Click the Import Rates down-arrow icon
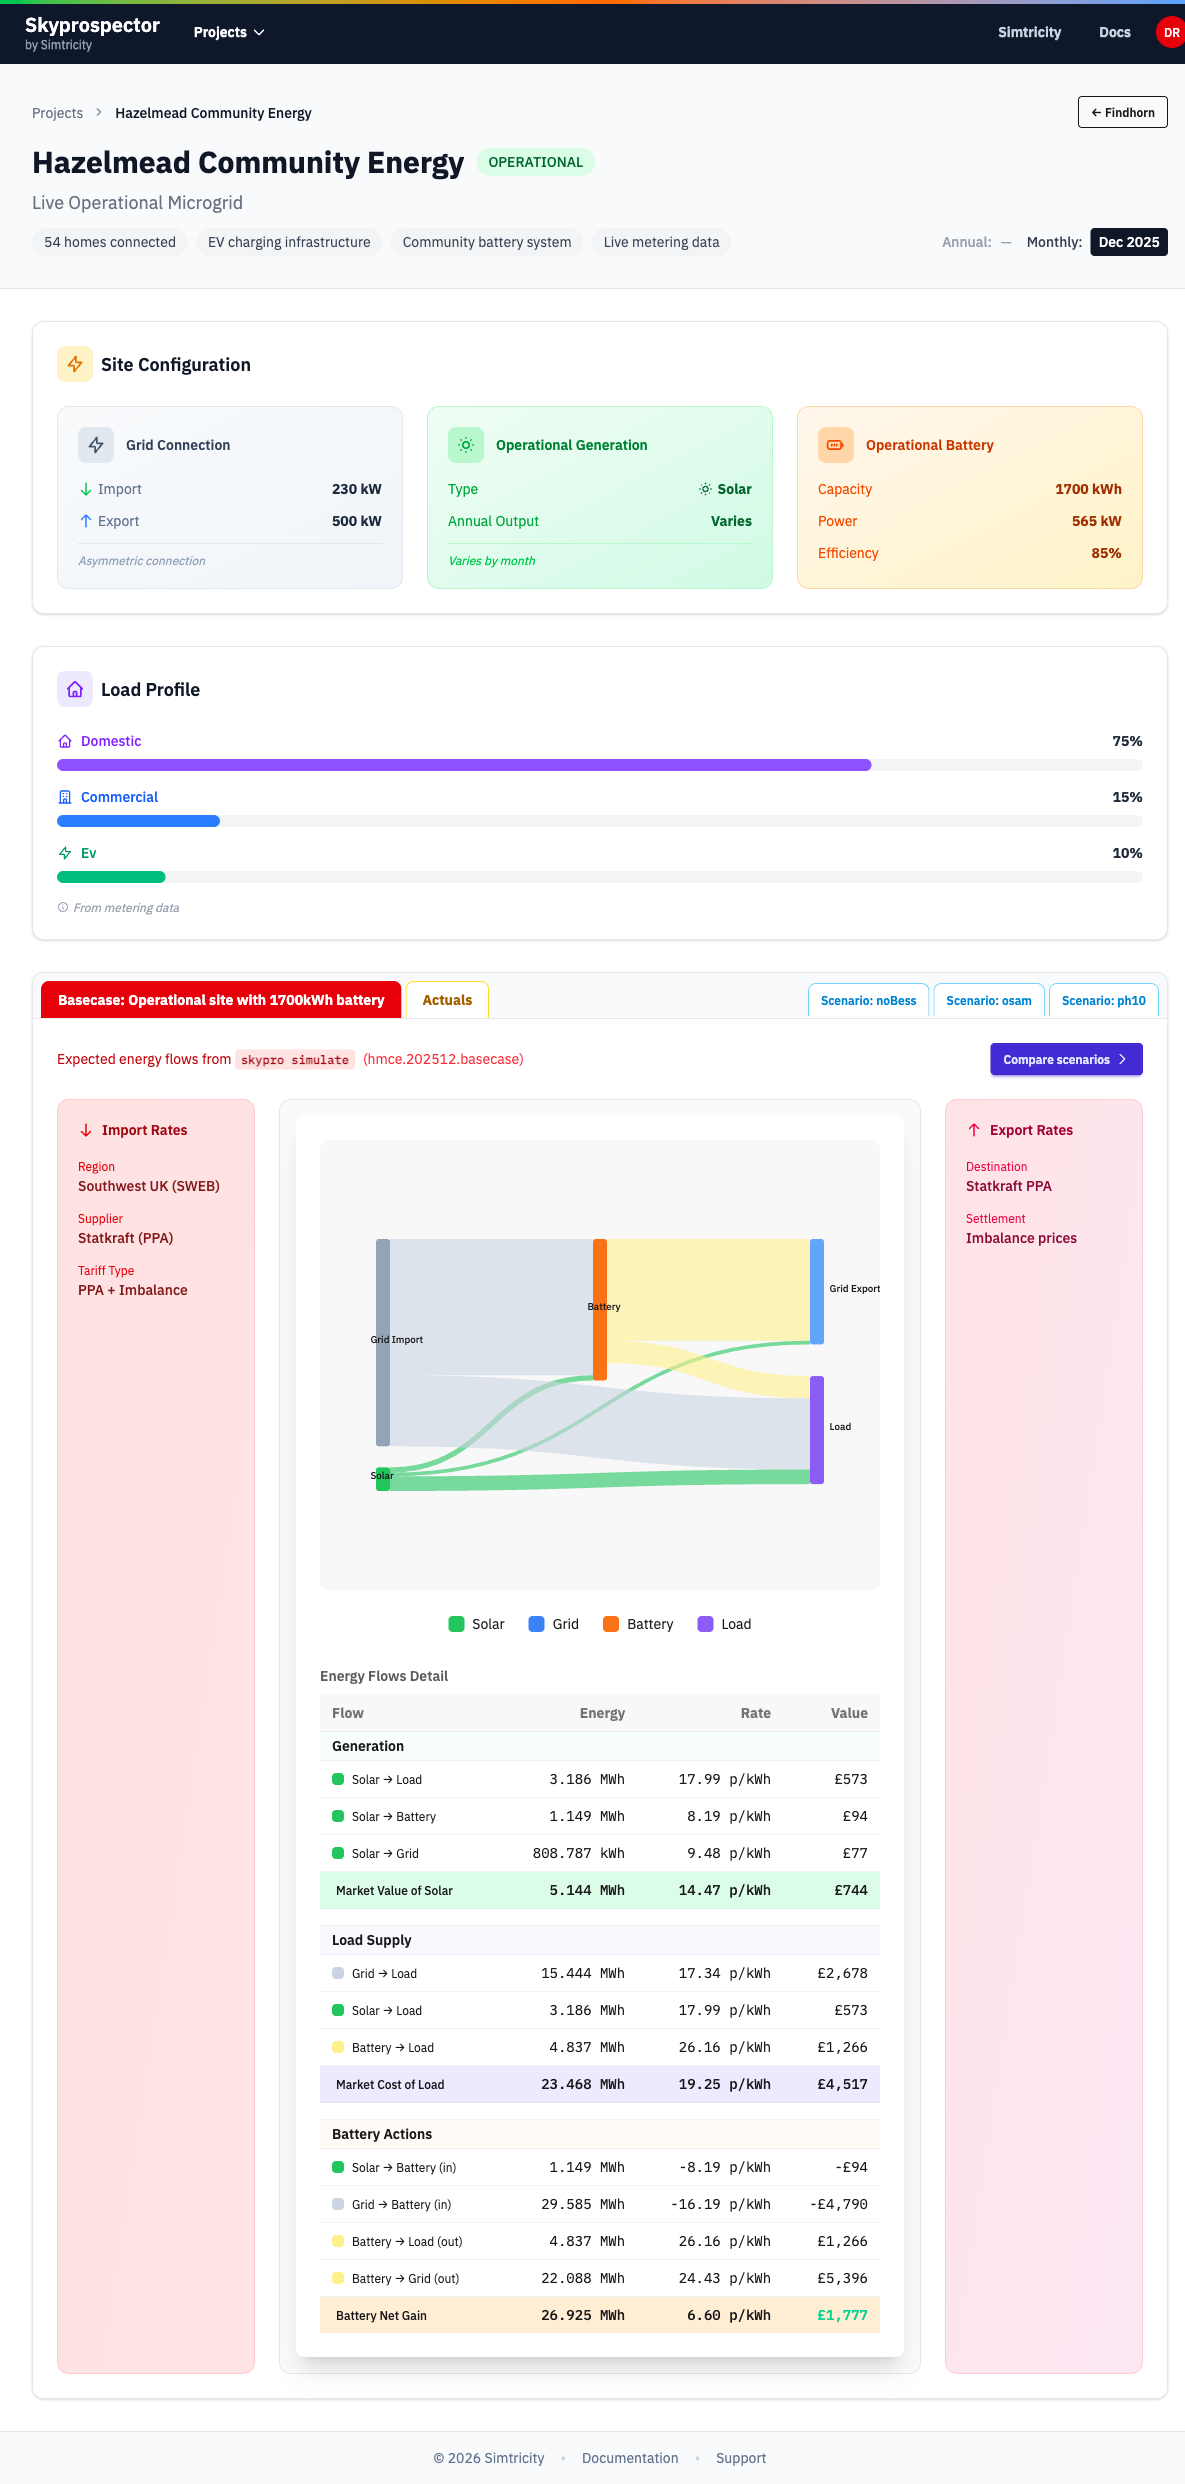 pyautogui.click(x=86, y=1130)
